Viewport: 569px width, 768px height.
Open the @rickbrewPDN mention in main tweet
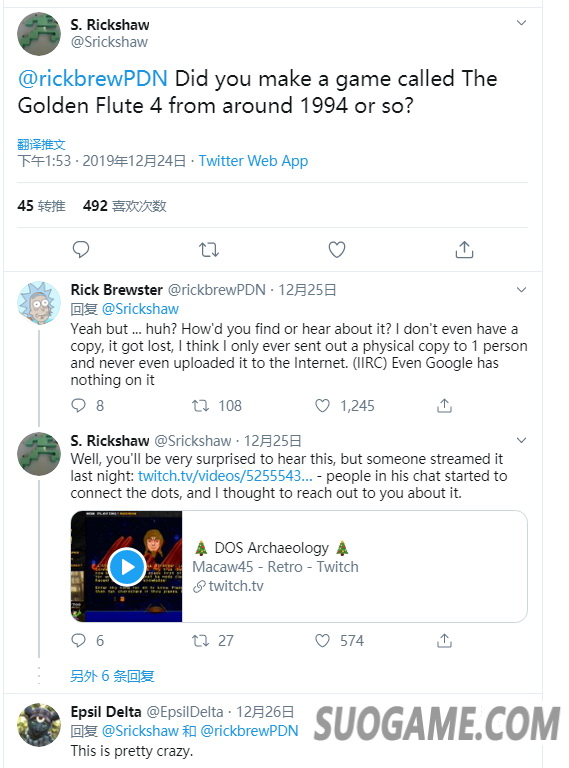pos(93,79)
